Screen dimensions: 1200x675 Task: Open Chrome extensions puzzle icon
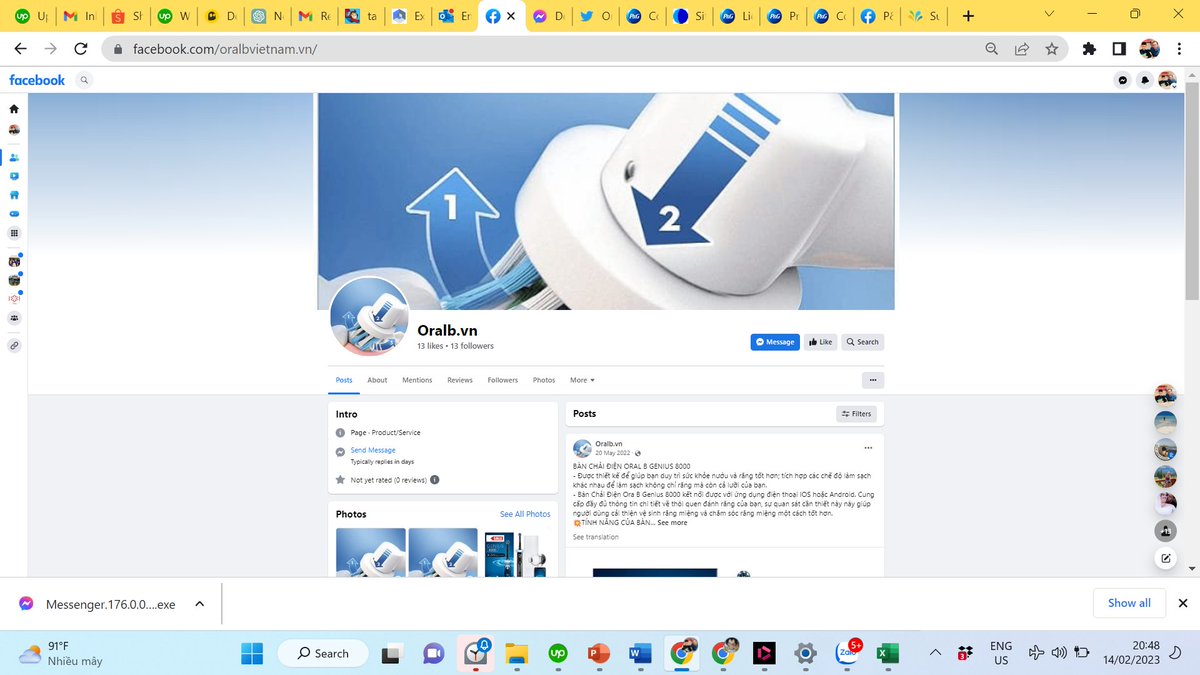click(x=1090, y=48)
